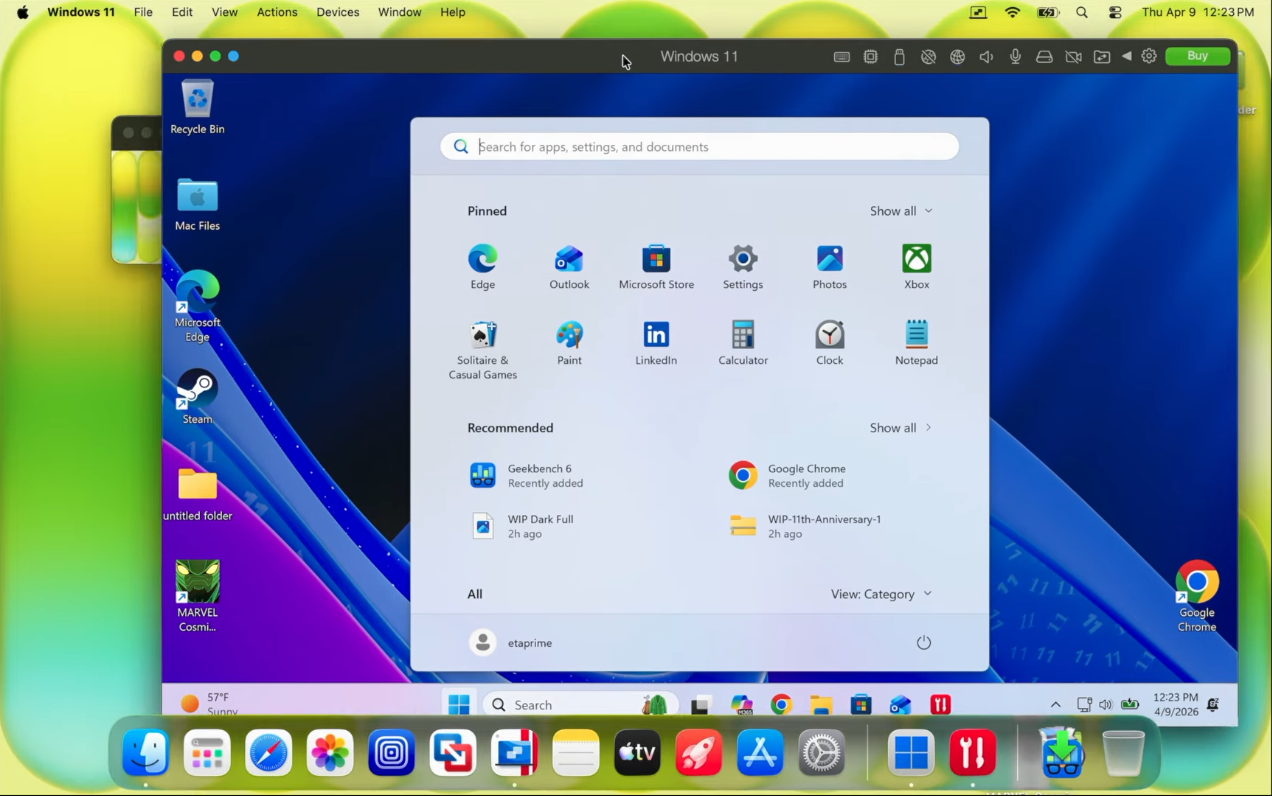Open the Edit menu
The image size is (1272, 796).
182,12
